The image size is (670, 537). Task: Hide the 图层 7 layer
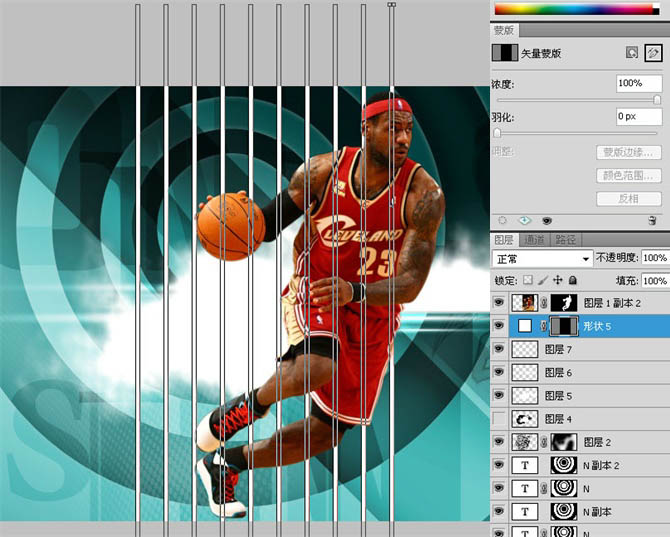click(x=499, y=349)
